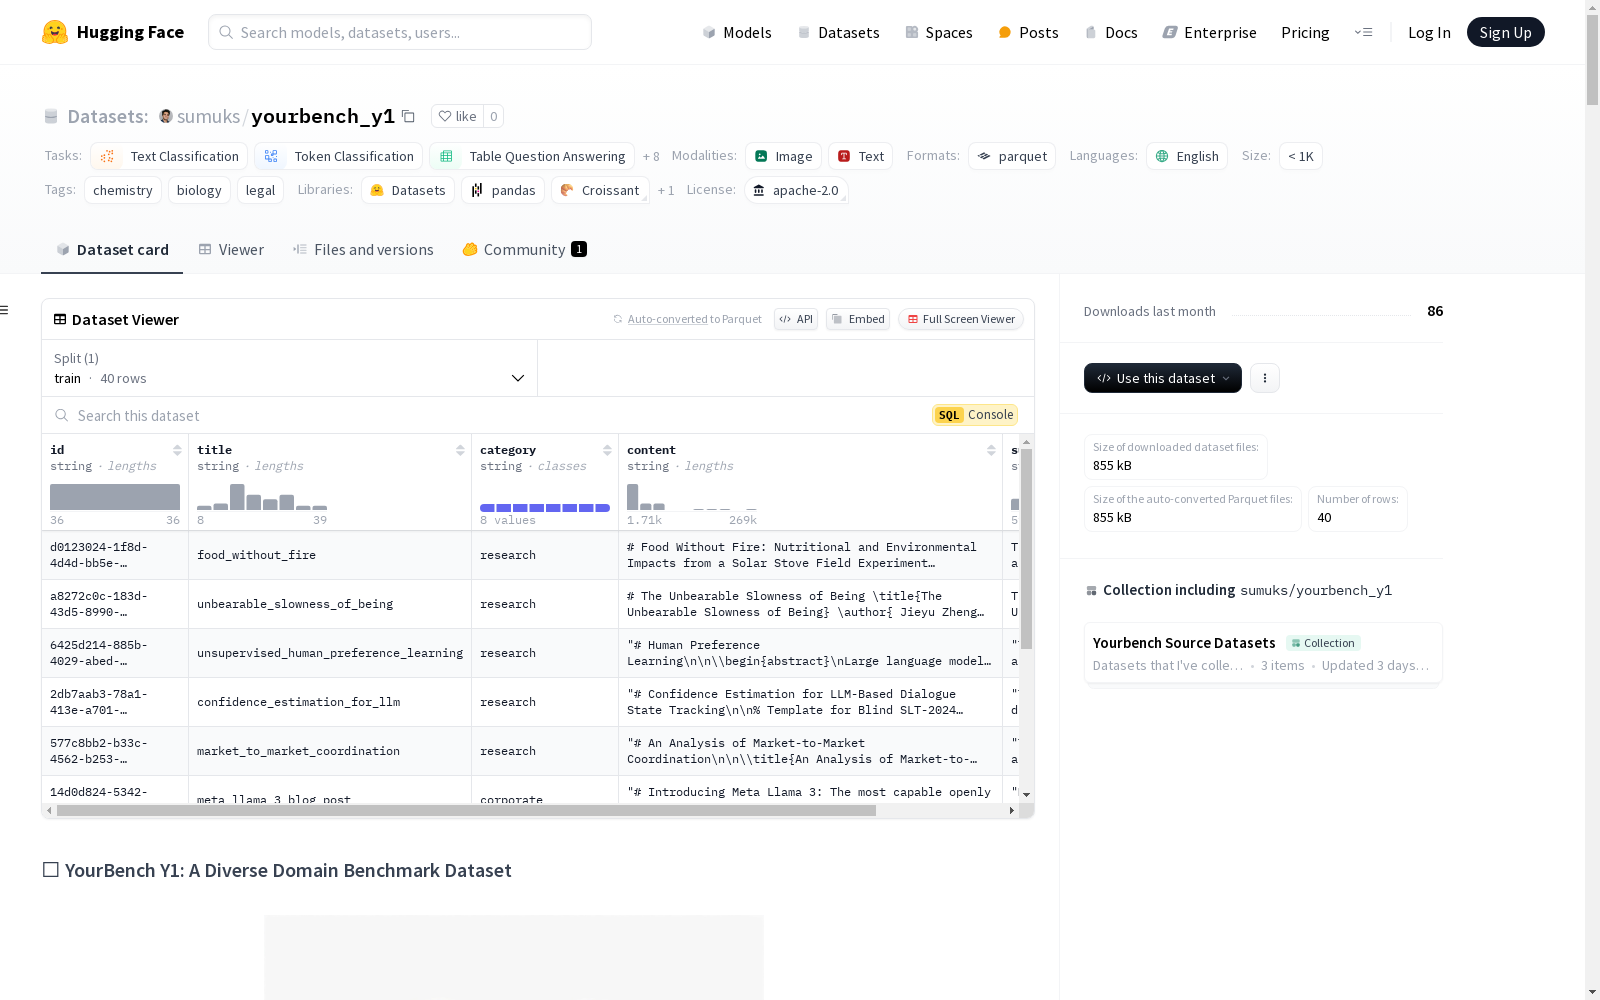Select the Text Classification task tag
This screenshot has width=1600, height=1000.
click(x=169, y=156)
